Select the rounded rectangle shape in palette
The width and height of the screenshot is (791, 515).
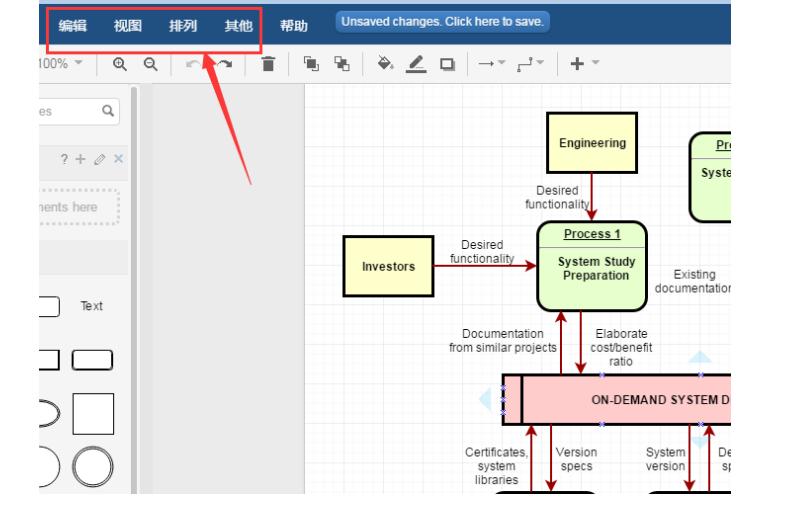pyautogui.click(x=92, y=360)
